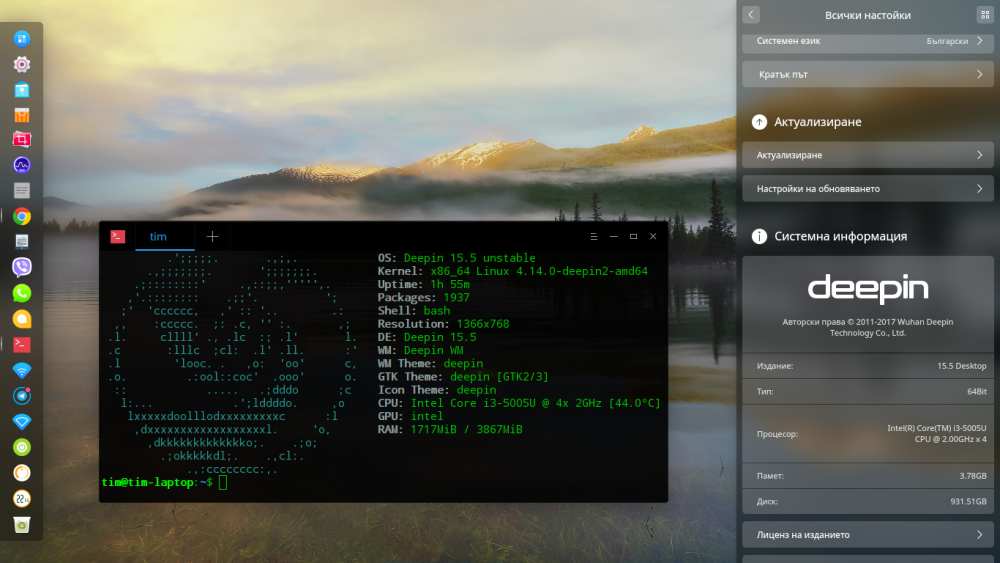Open the Кратък път row chevron
Screen dimensions: 1000x563
pos(980,75)
